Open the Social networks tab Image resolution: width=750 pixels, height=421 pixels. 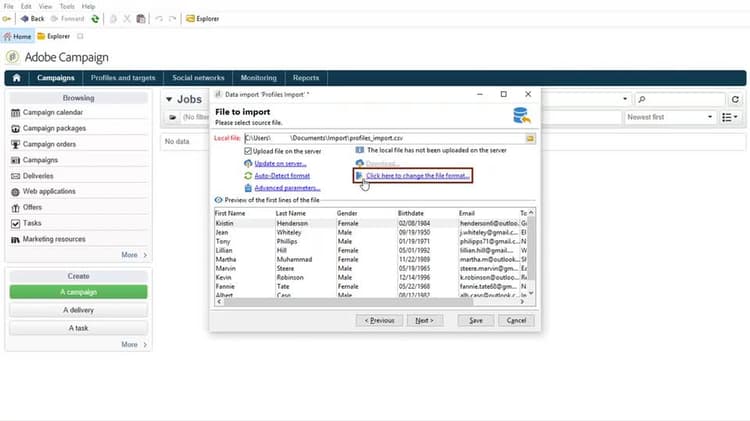coord(198,78)
